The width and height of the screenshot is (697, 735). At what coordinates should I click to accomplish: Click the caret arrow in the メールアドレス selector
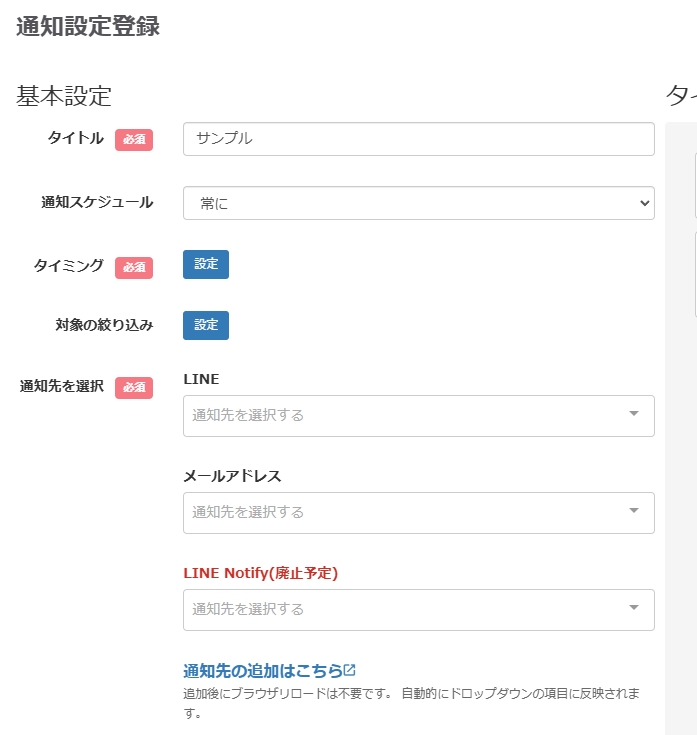[x=633, y=511]
